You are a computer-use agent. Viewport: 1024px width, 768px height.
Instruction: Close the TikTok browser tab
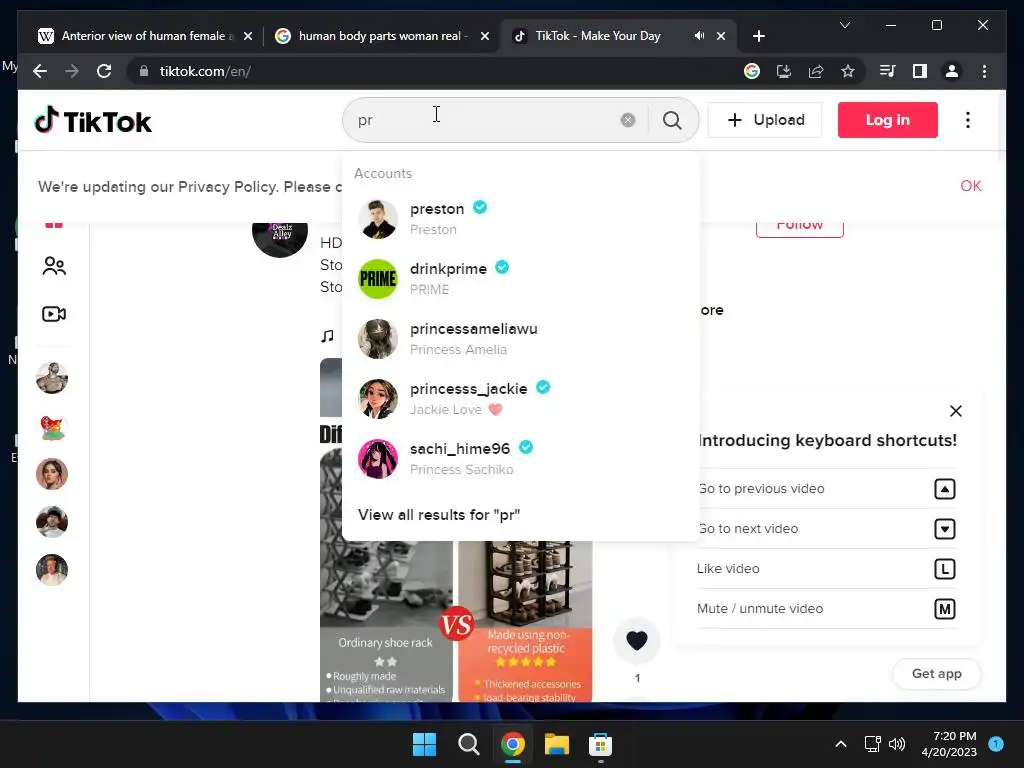[x=721, y=36]
